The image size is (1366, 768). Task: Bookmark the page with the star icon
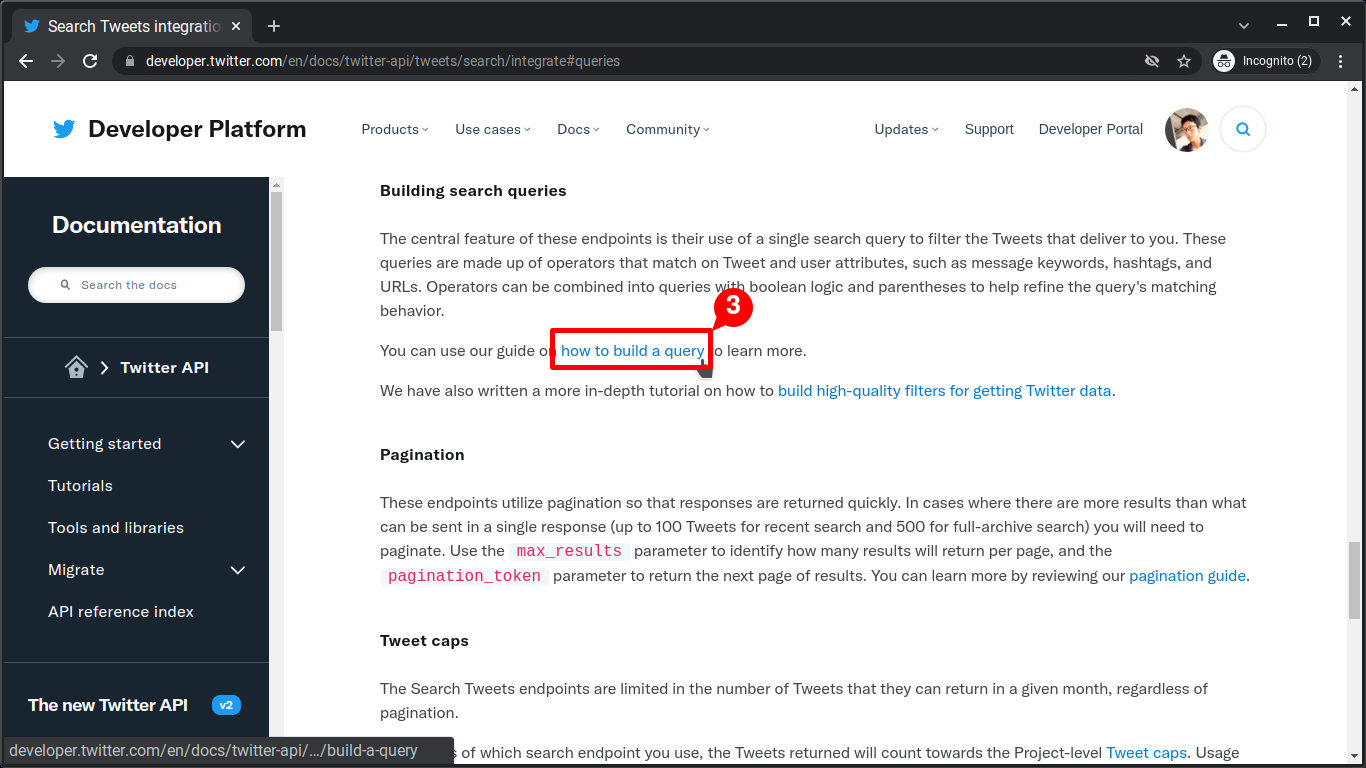1184,61
